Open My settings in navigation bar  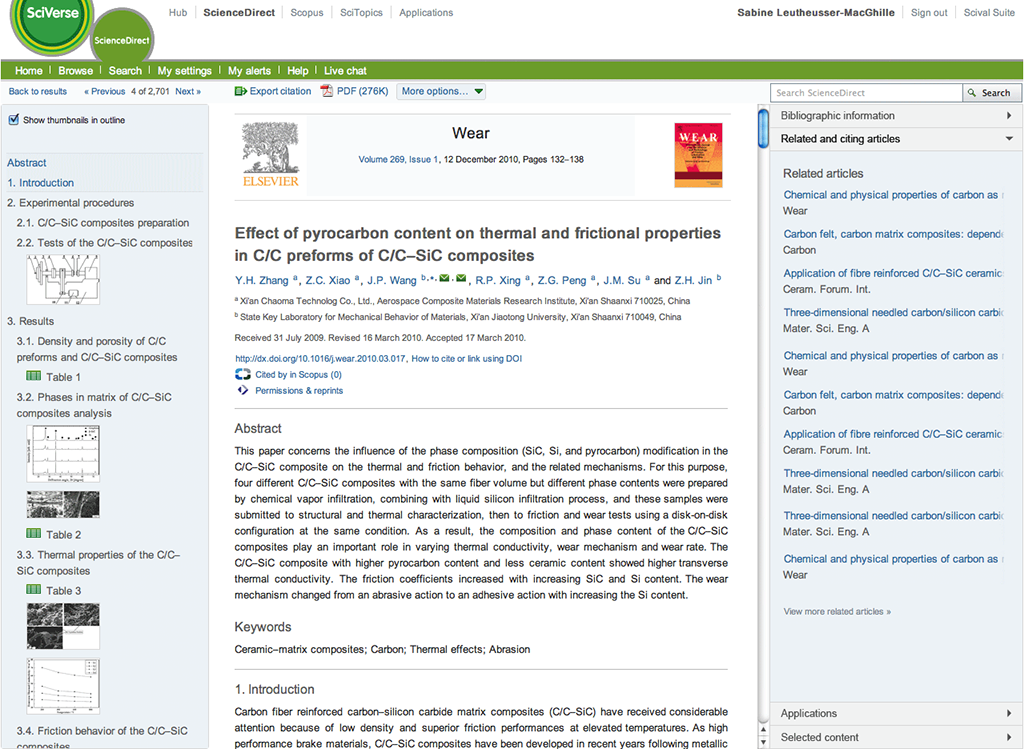[185, 71]
